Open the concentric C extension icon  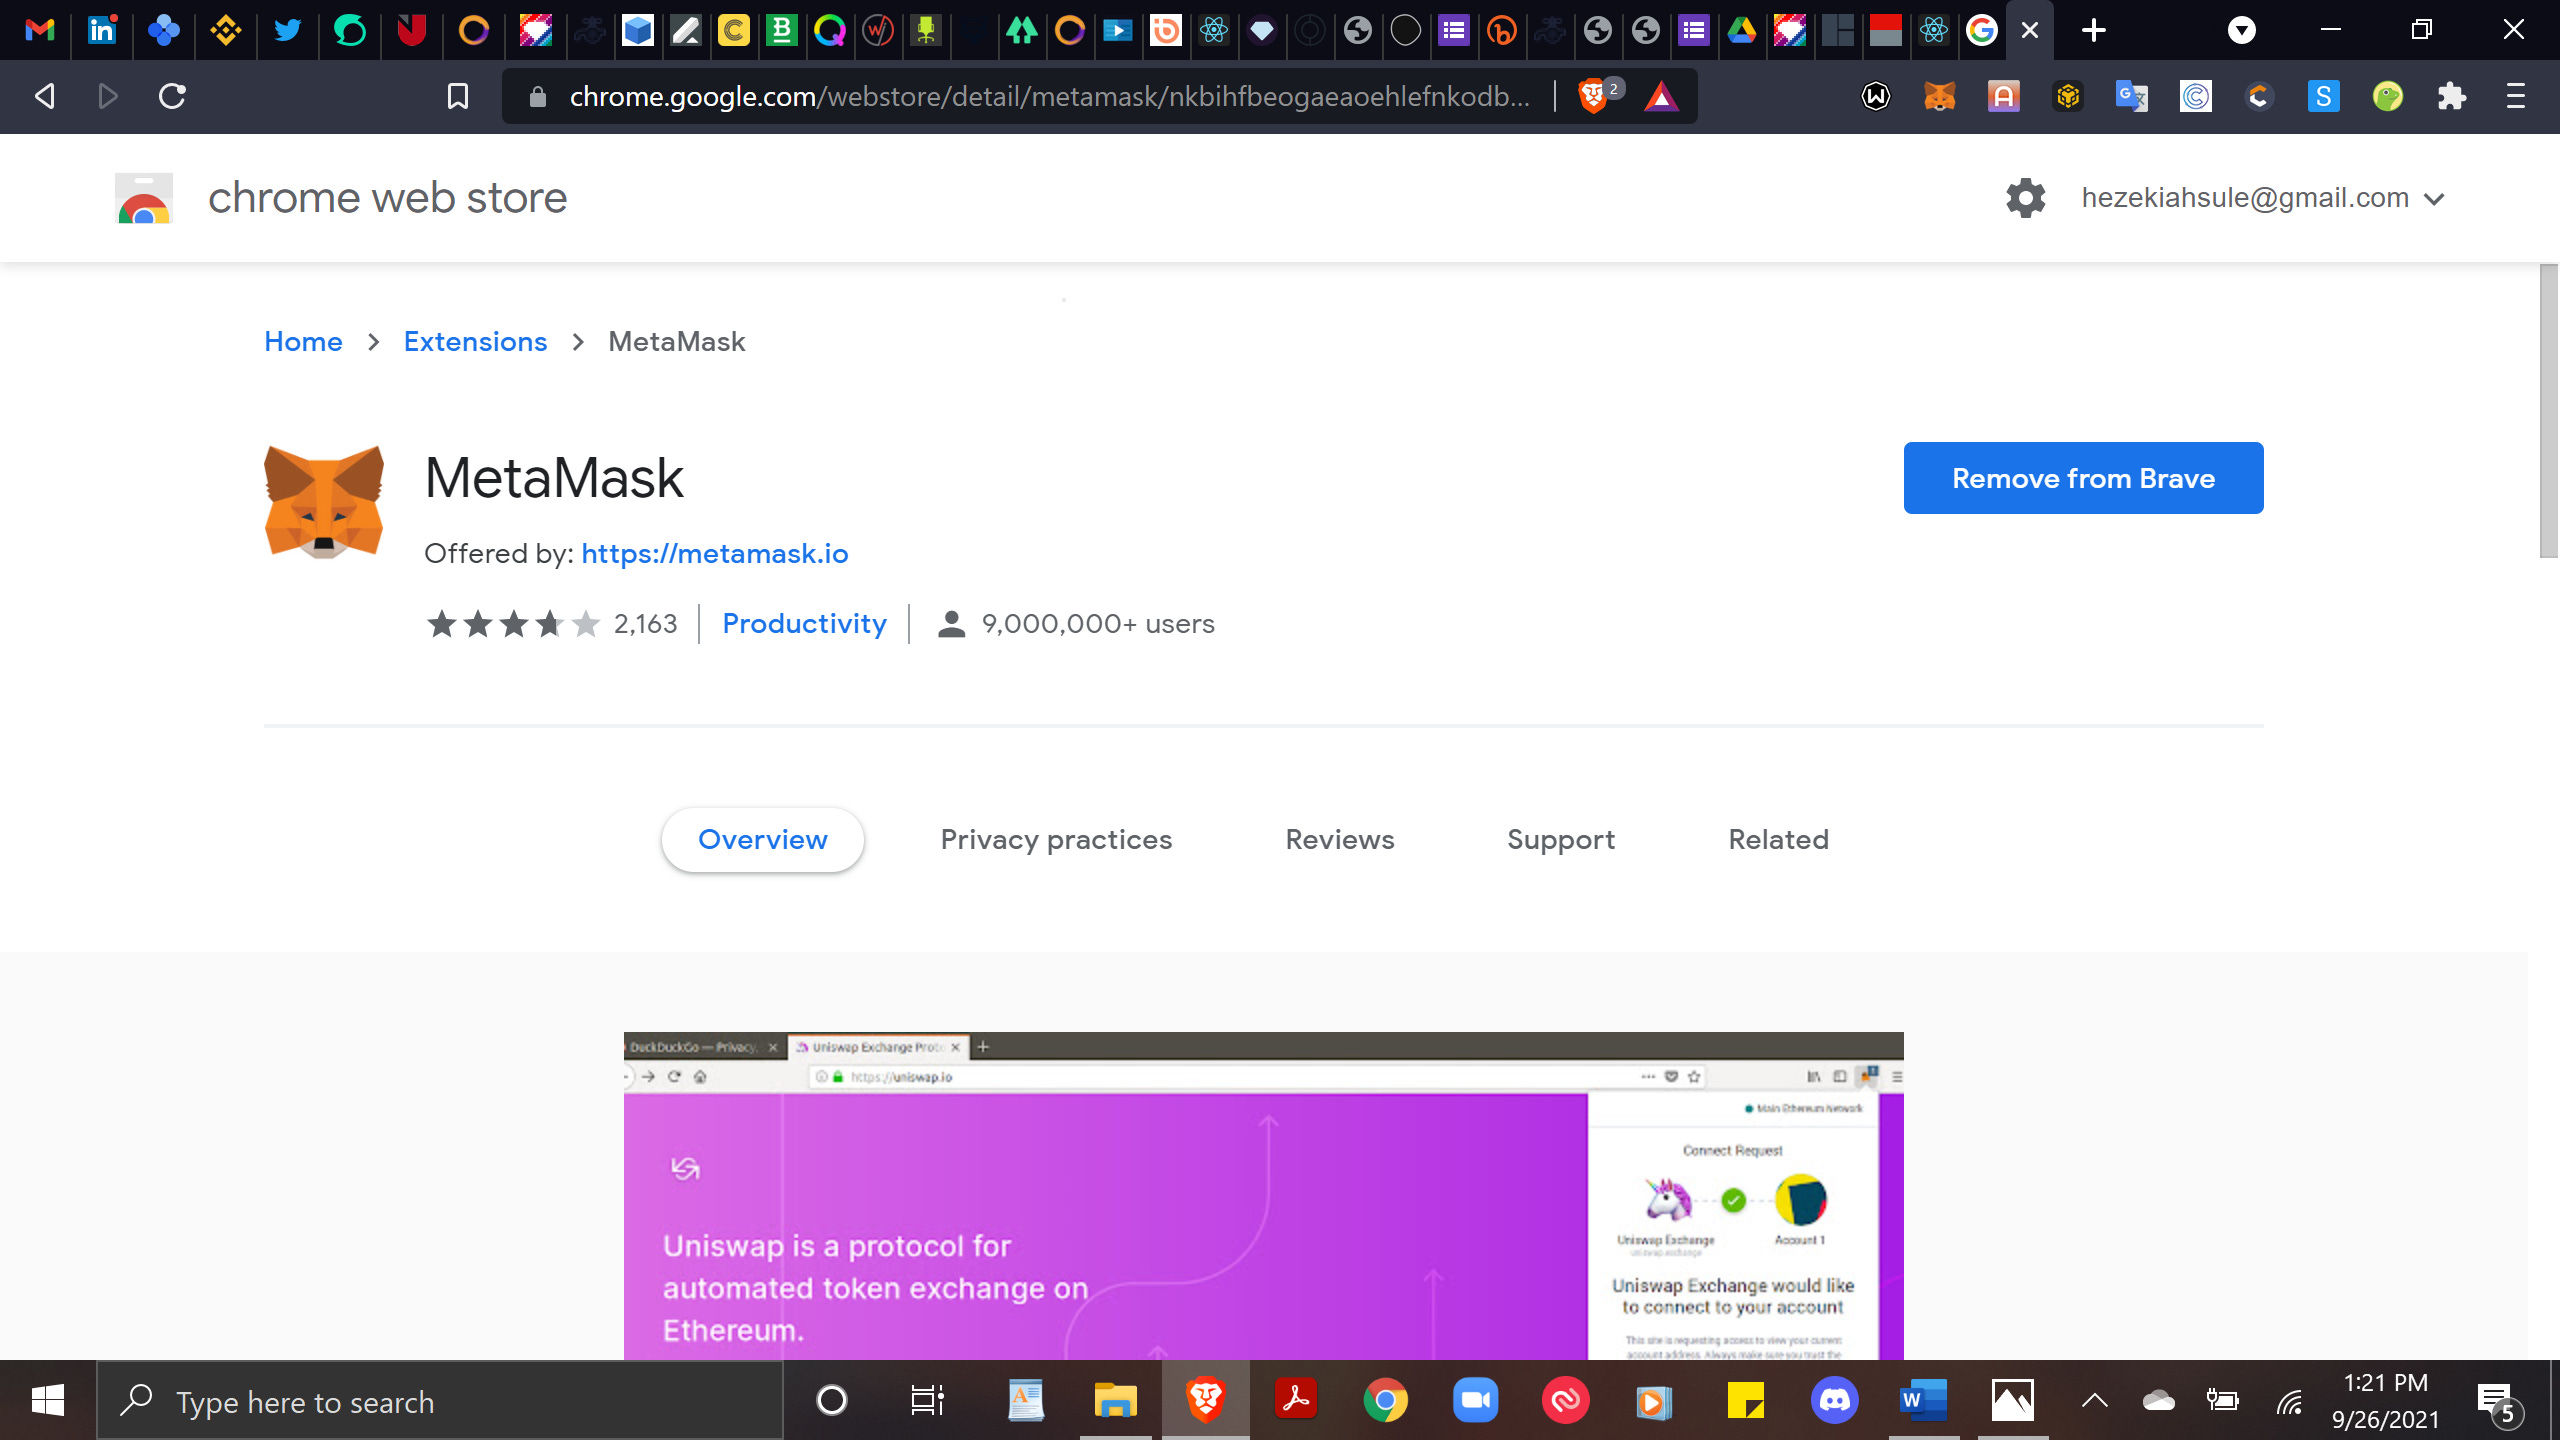pyautogui.click(x=2196, y=97)
